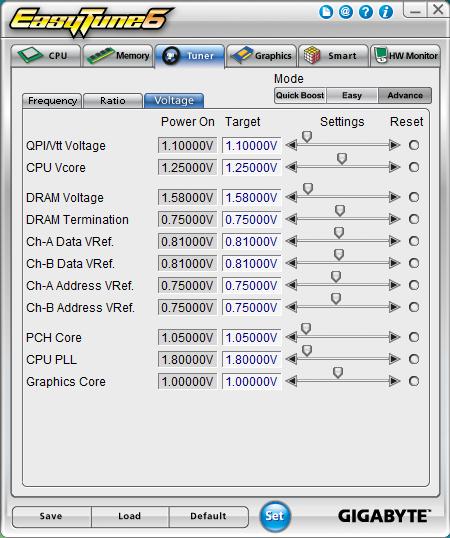Decrease Ch-B Data VRef with left arrow
Viewport: 450px width, 538px height.
coord(291,263)
